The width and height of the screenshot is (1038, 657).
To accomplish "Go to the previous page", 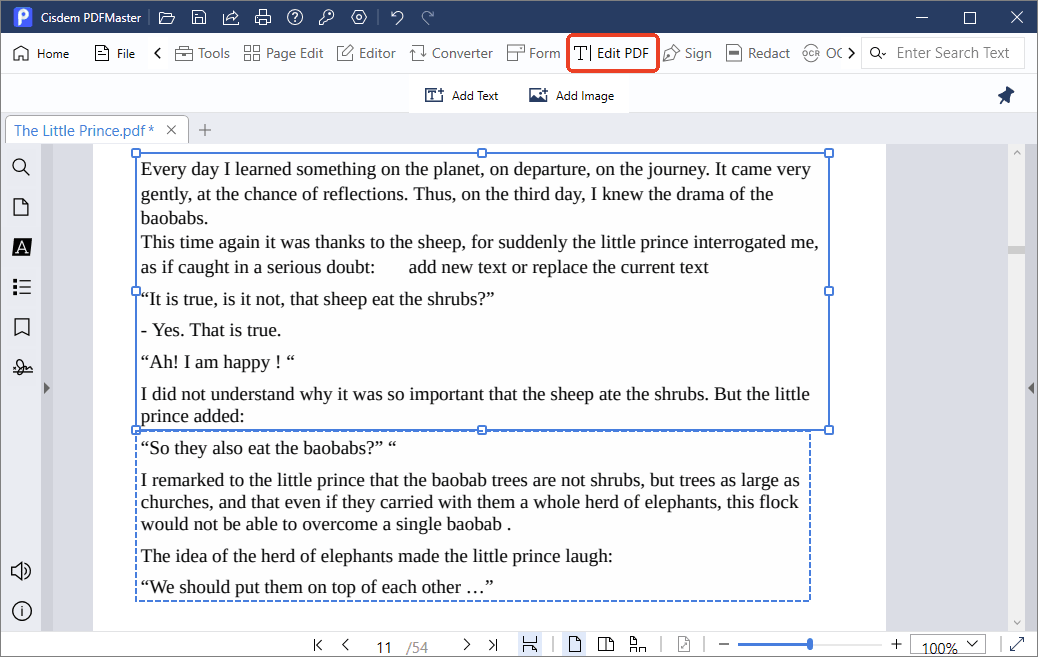I will pos(346,644).
